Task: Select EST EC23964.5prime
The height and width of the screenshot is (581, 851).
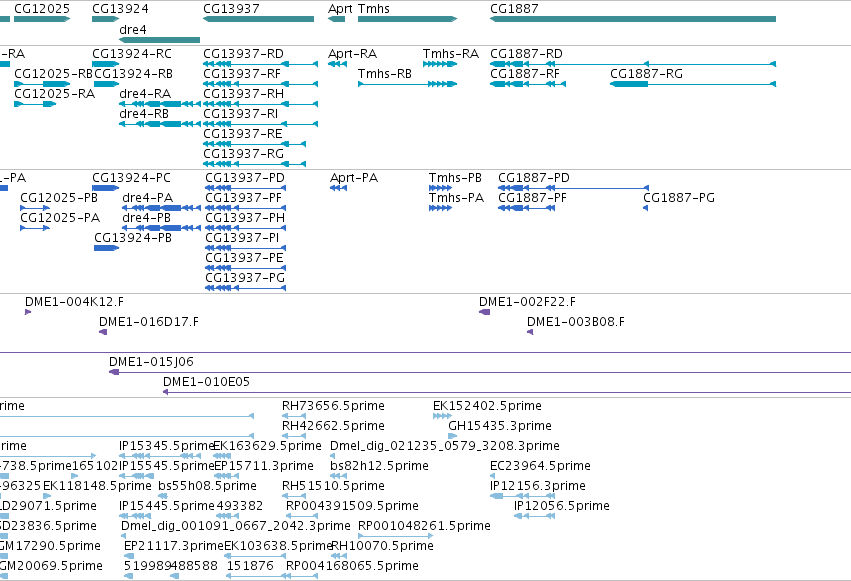Action: 492,476
